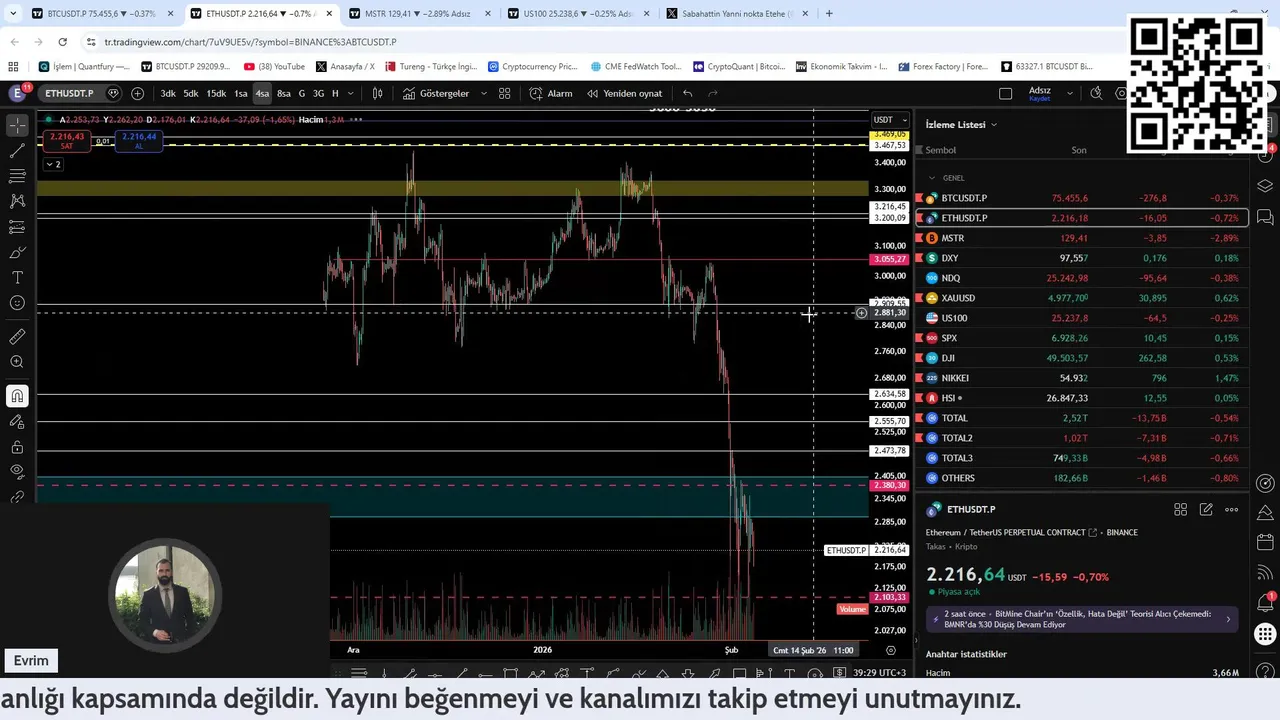Image resolution: width=1280 pixels, height=720 pixels.
Task: Click the AL buy button
Action: point(139,140)
